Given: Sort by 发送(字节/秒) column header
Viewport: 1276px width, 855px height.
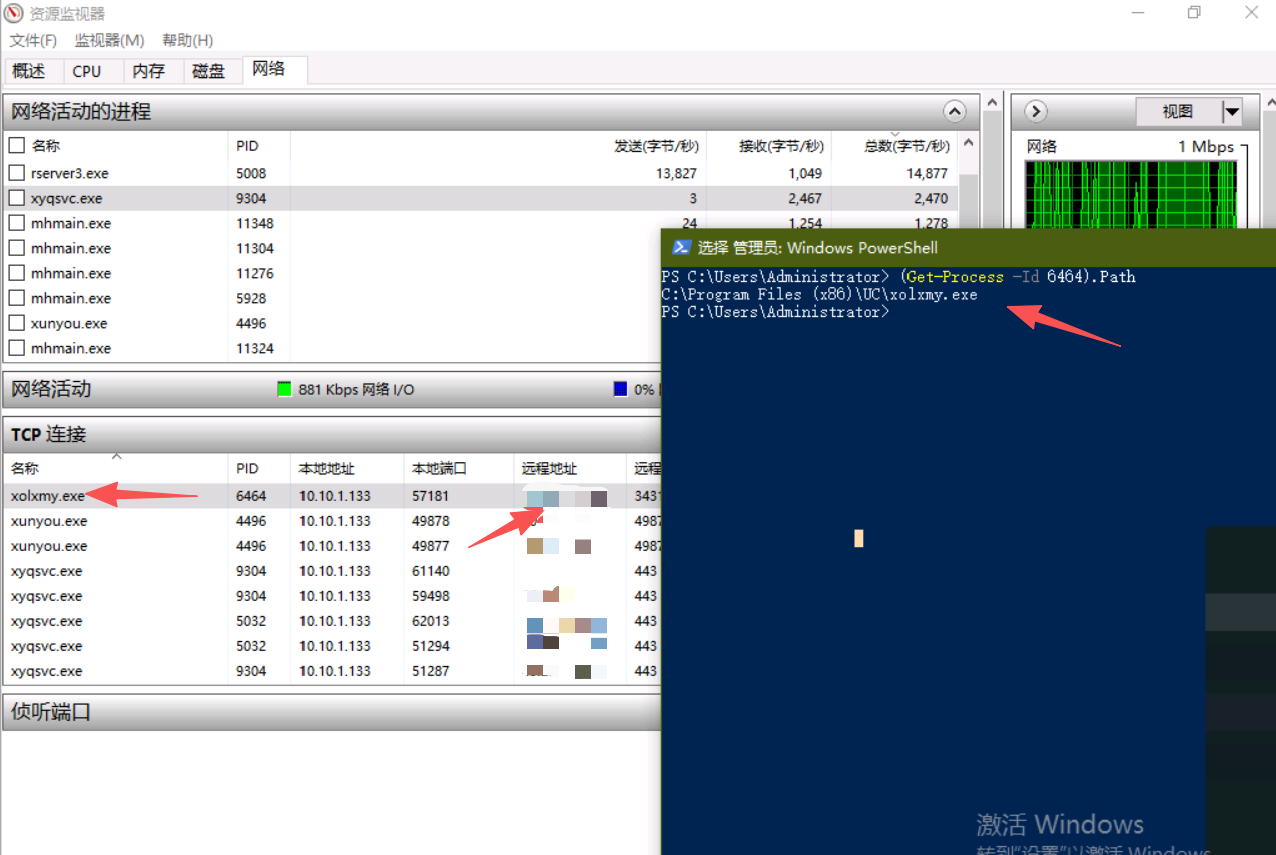Looking at the screenshot, I should (655, 146).
